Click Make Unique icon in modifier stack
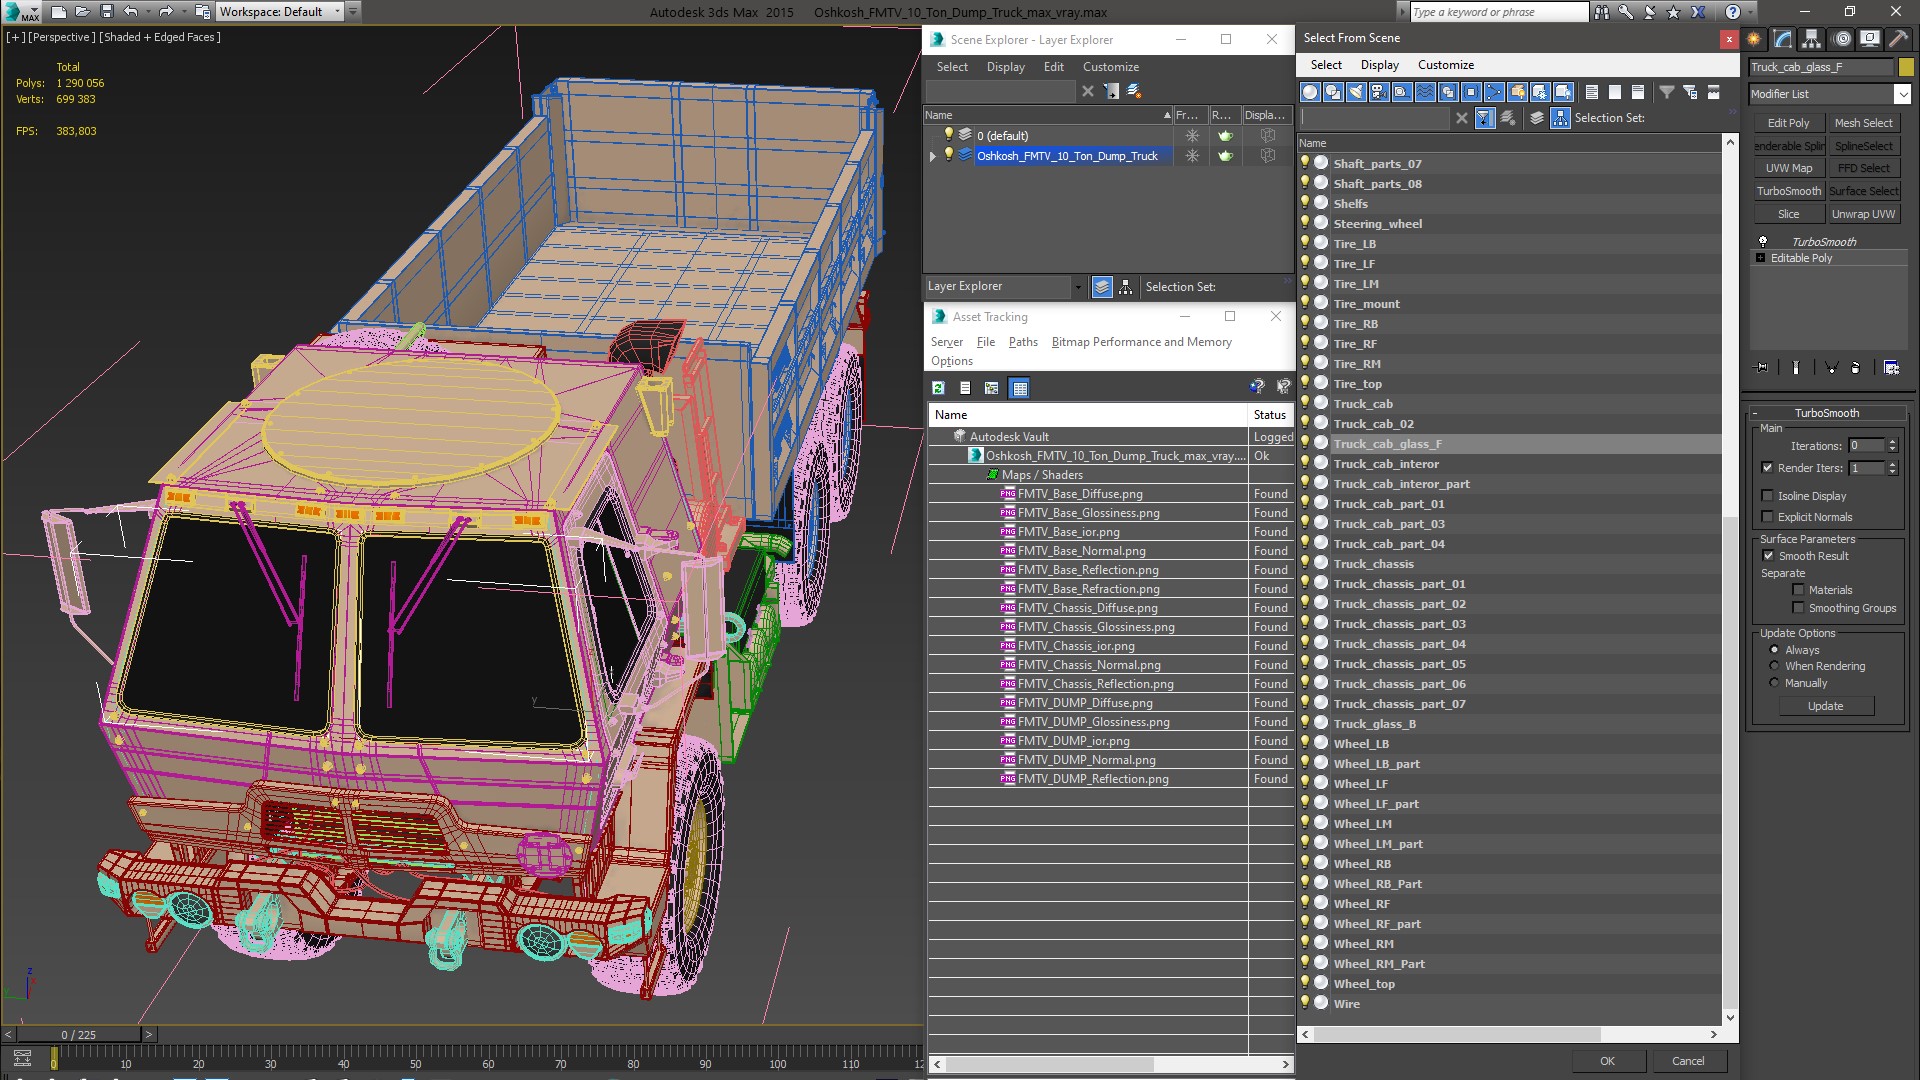 [x=1832, y=368]
